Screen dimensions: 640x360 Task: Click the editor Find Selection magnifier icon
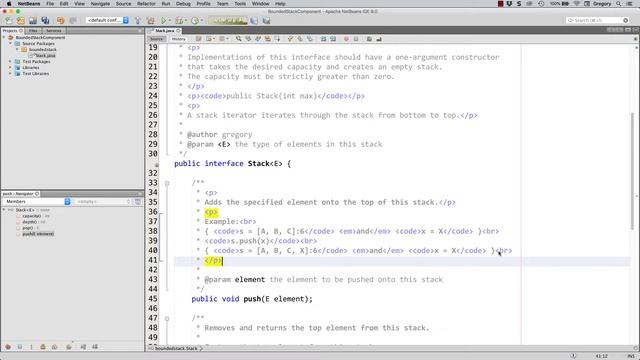[238, 39]
